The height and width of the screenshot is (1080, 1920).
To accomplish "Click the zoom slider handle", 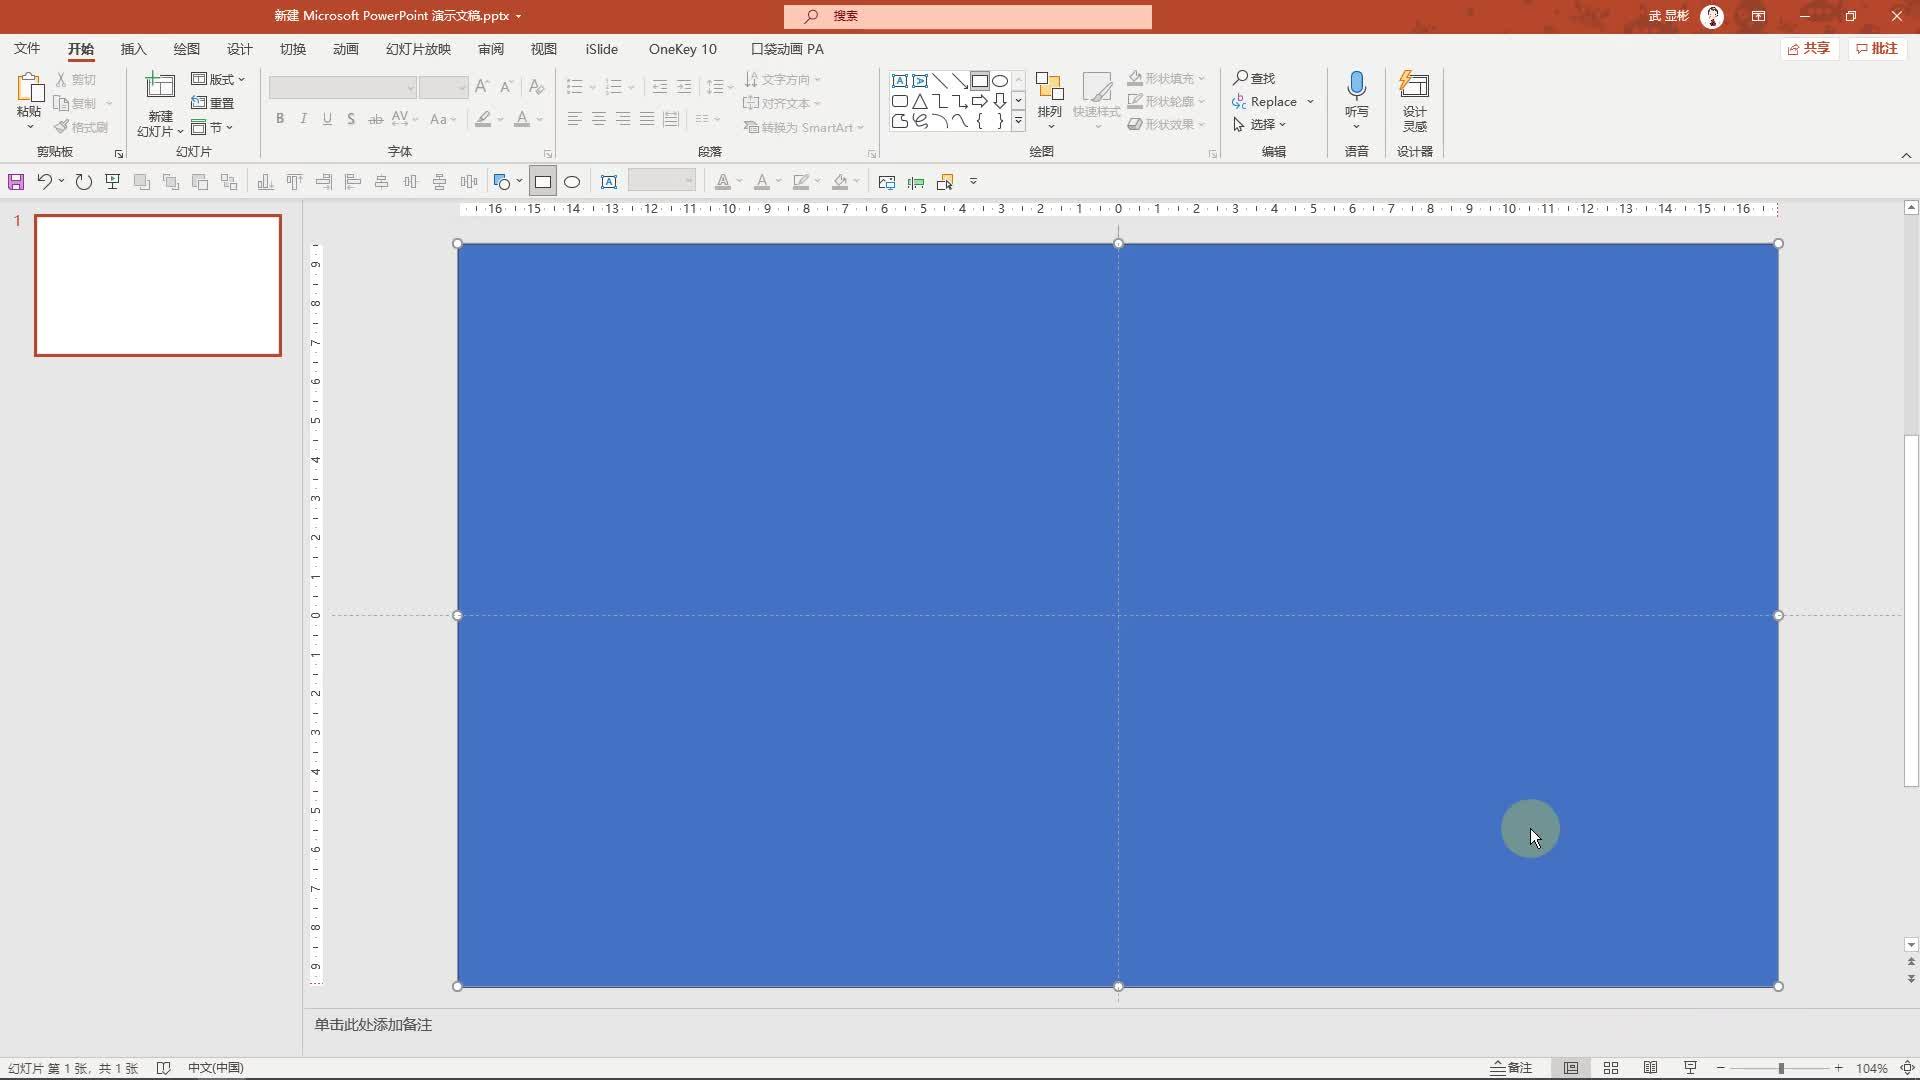I will click(x=1781, y=1068).
